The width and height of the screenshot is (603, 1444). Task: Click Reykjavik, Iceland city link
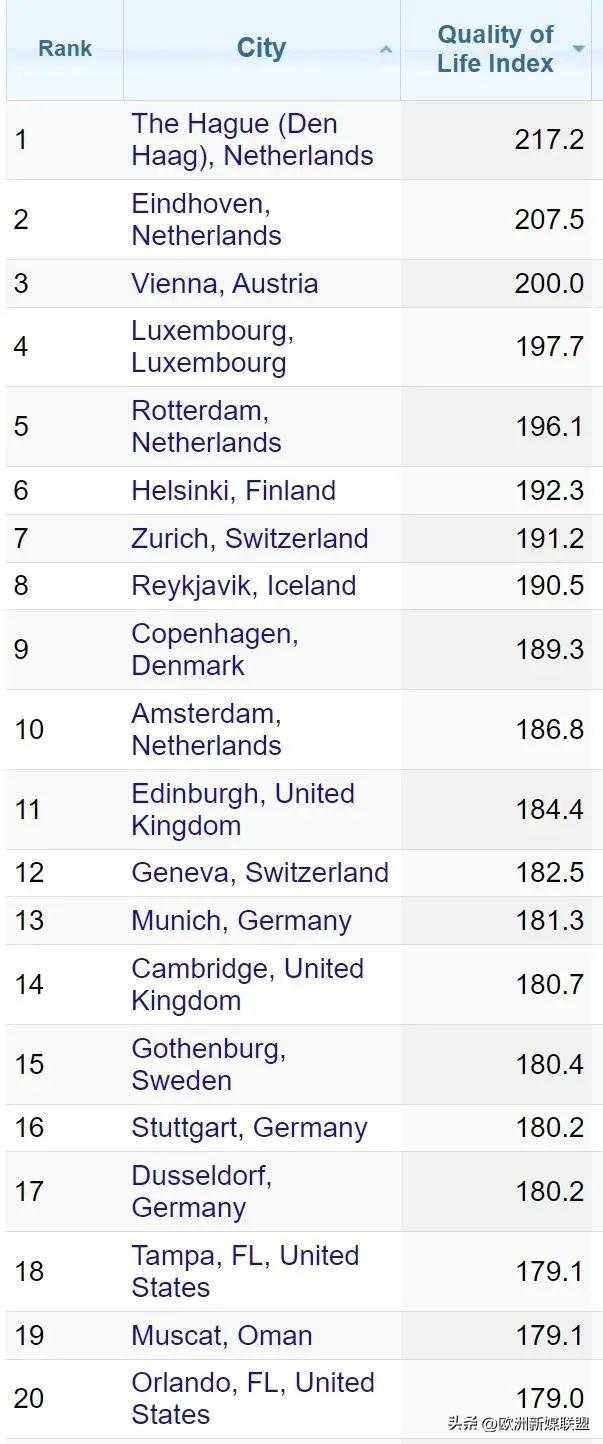pyautogui.click(x=243, y=586)
